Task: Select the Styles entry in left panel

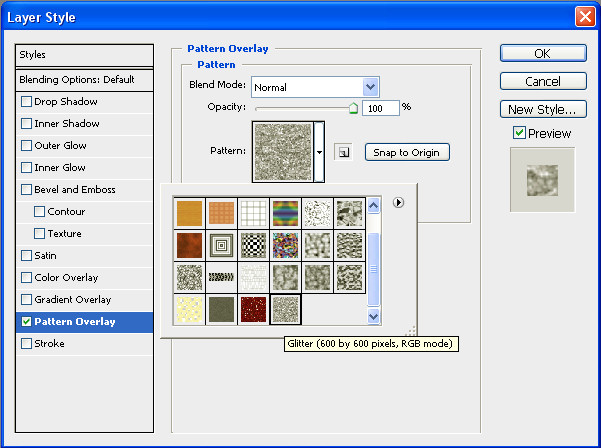Action: click(x=84, y=55)
